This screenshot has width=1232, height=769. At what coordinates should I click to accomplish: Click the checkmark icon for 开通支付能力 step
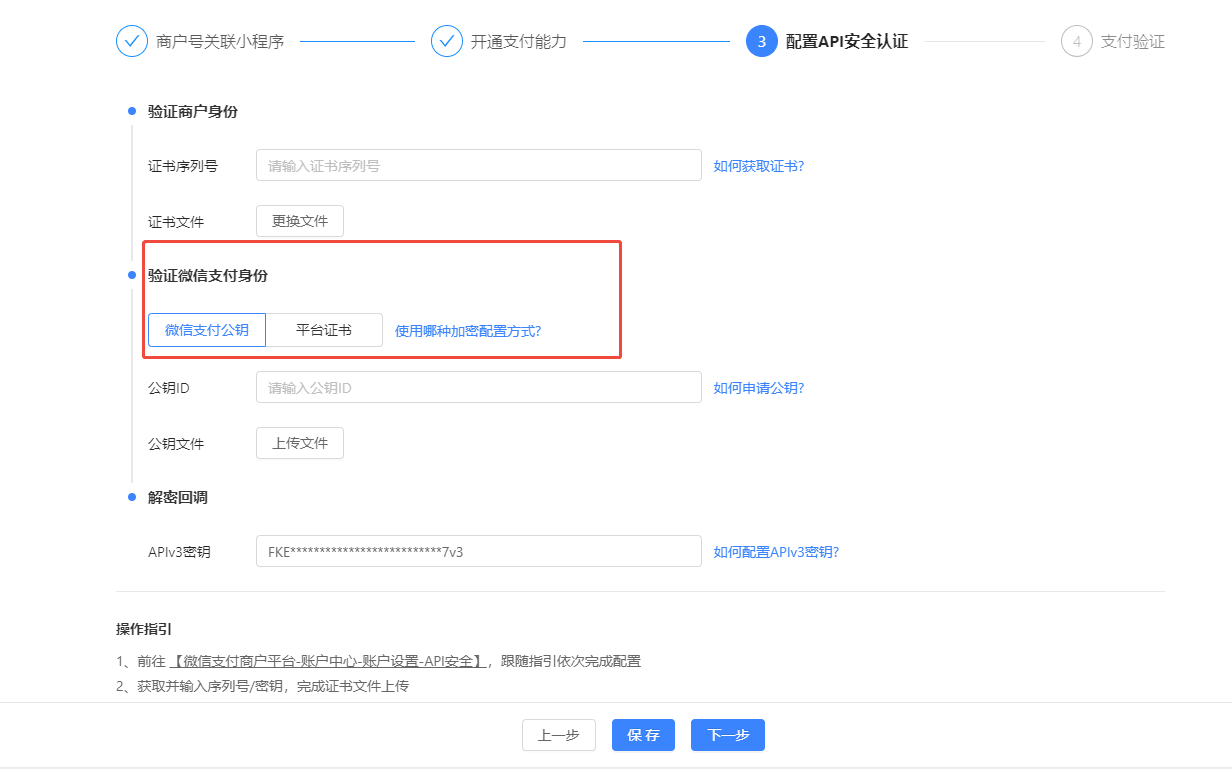click(x=447, y=41)
